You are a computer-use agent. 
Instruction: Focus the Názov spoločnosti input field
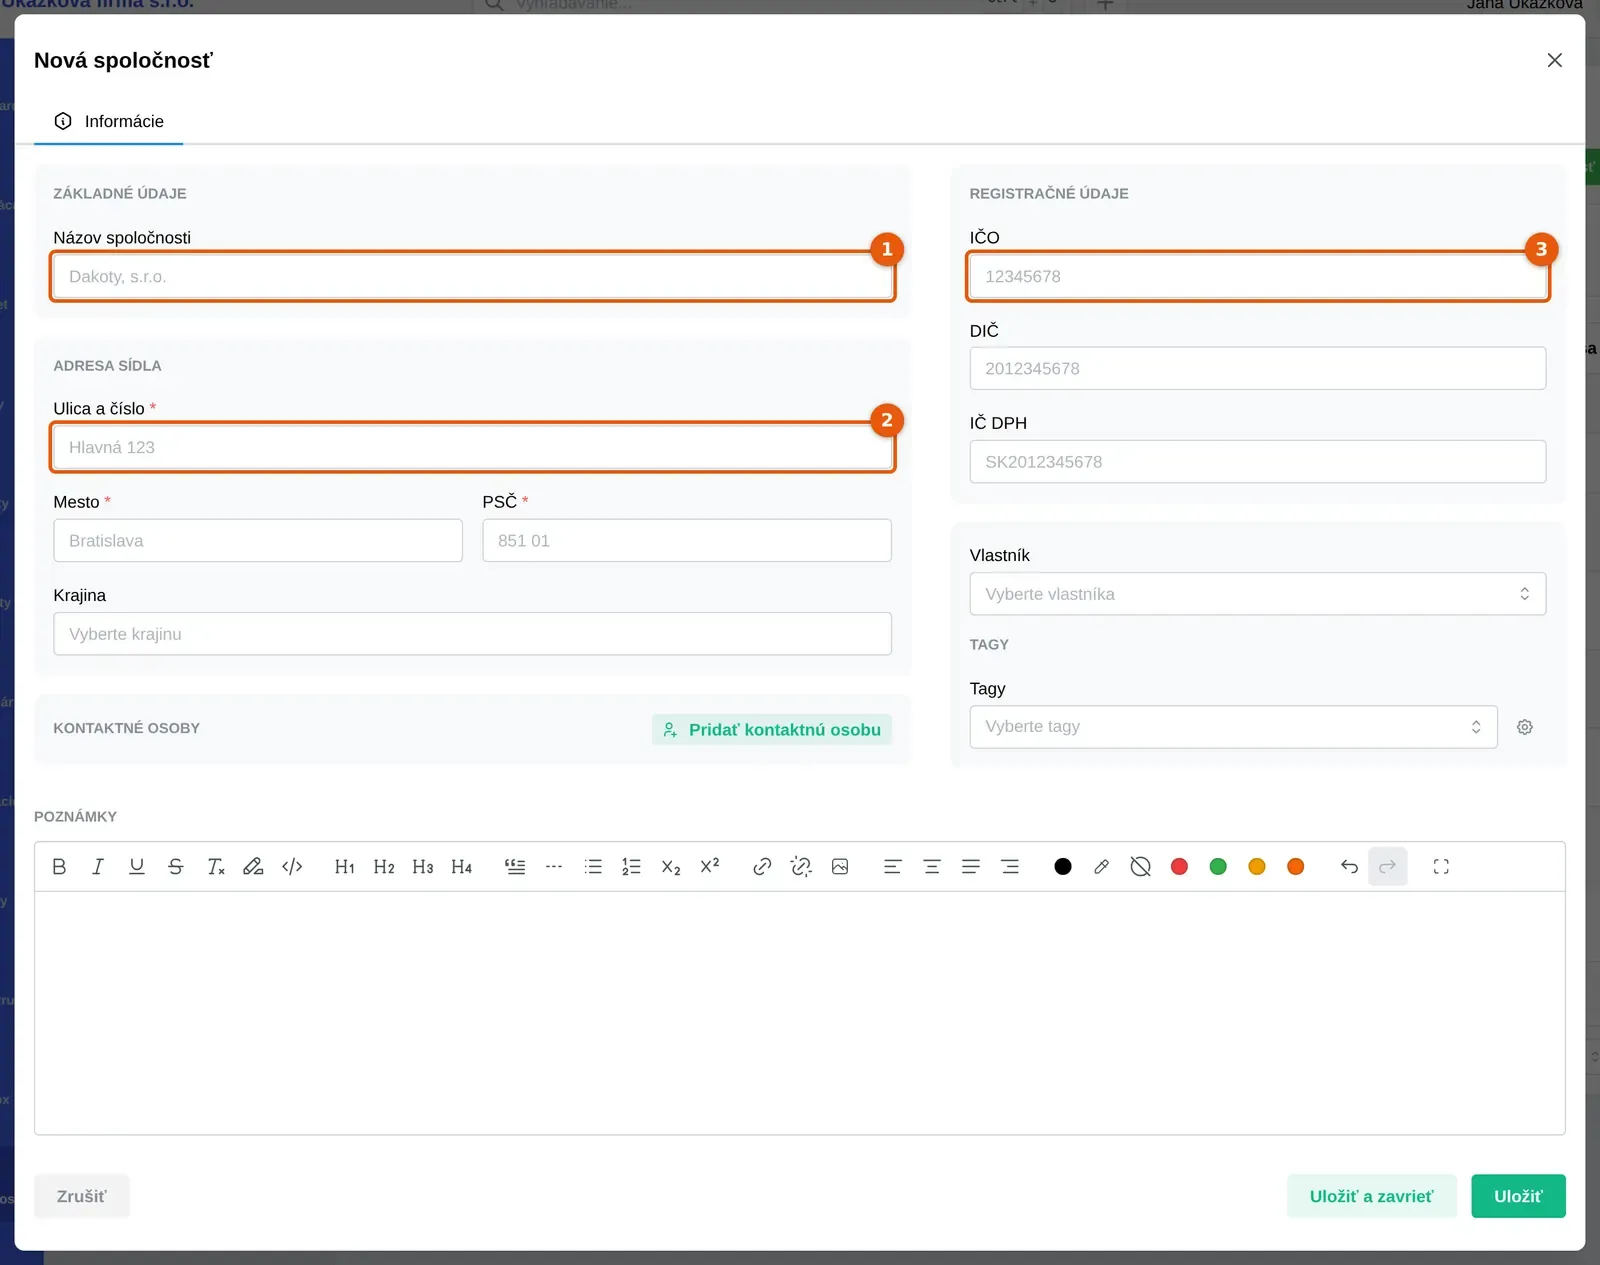(472, 276)
